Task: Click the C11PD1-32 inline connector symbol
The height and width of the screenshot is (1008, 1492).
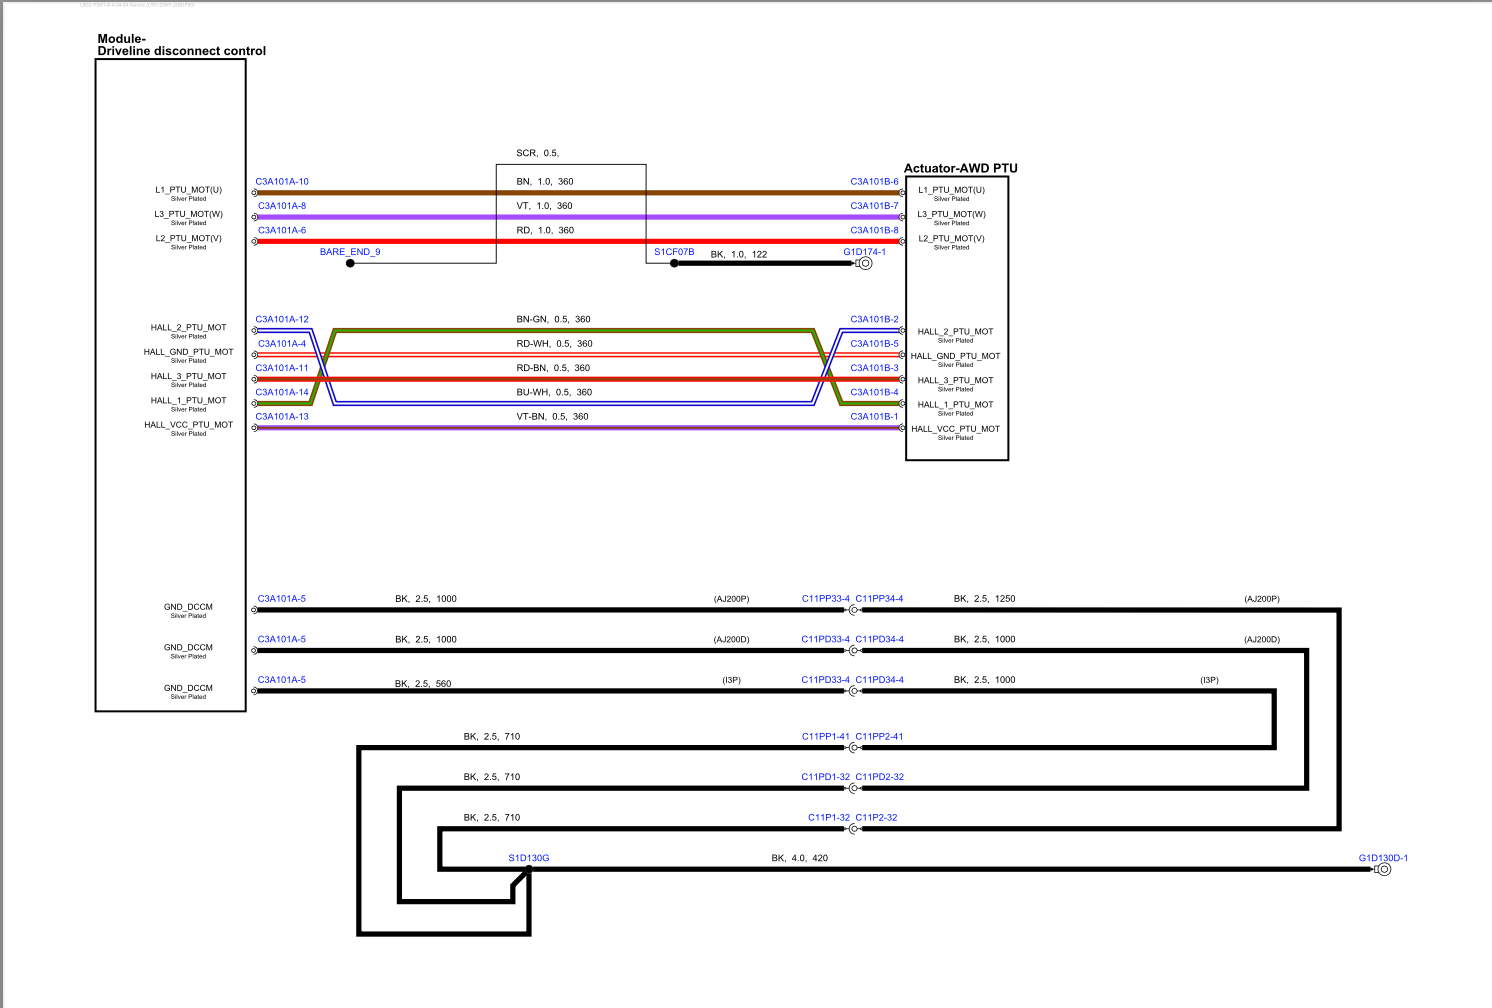Action: point(853,788)
